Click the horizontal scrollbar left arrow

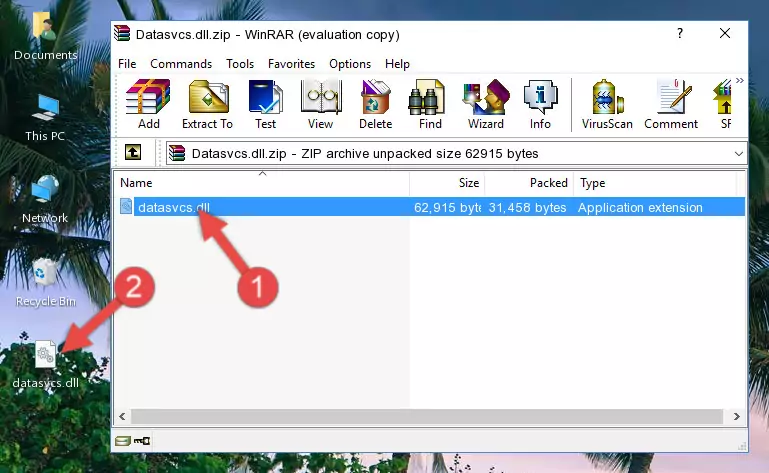click(x=122, y=417)
